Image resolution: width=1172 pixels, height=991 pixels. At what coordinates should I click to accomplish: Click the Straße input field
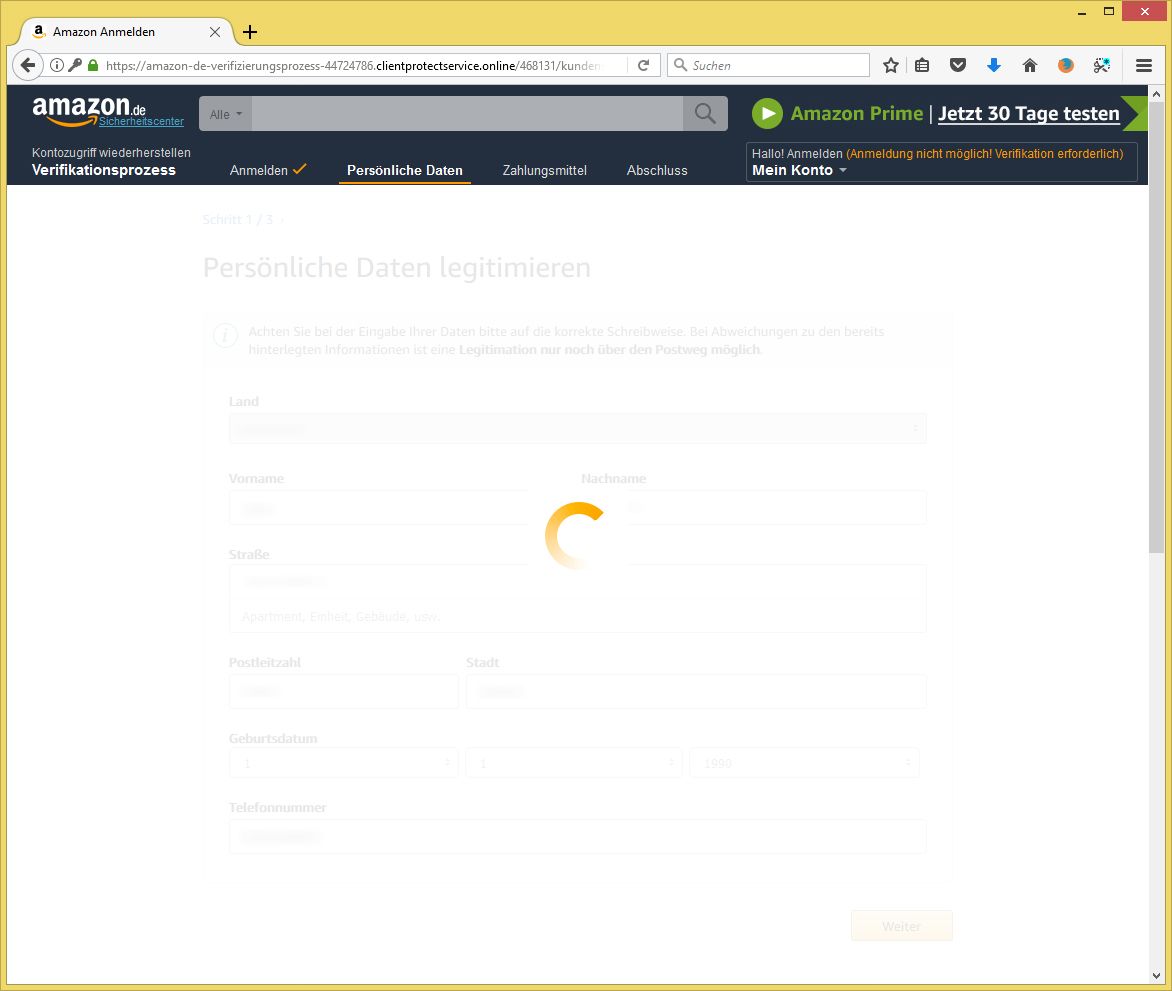coord(577,581)
